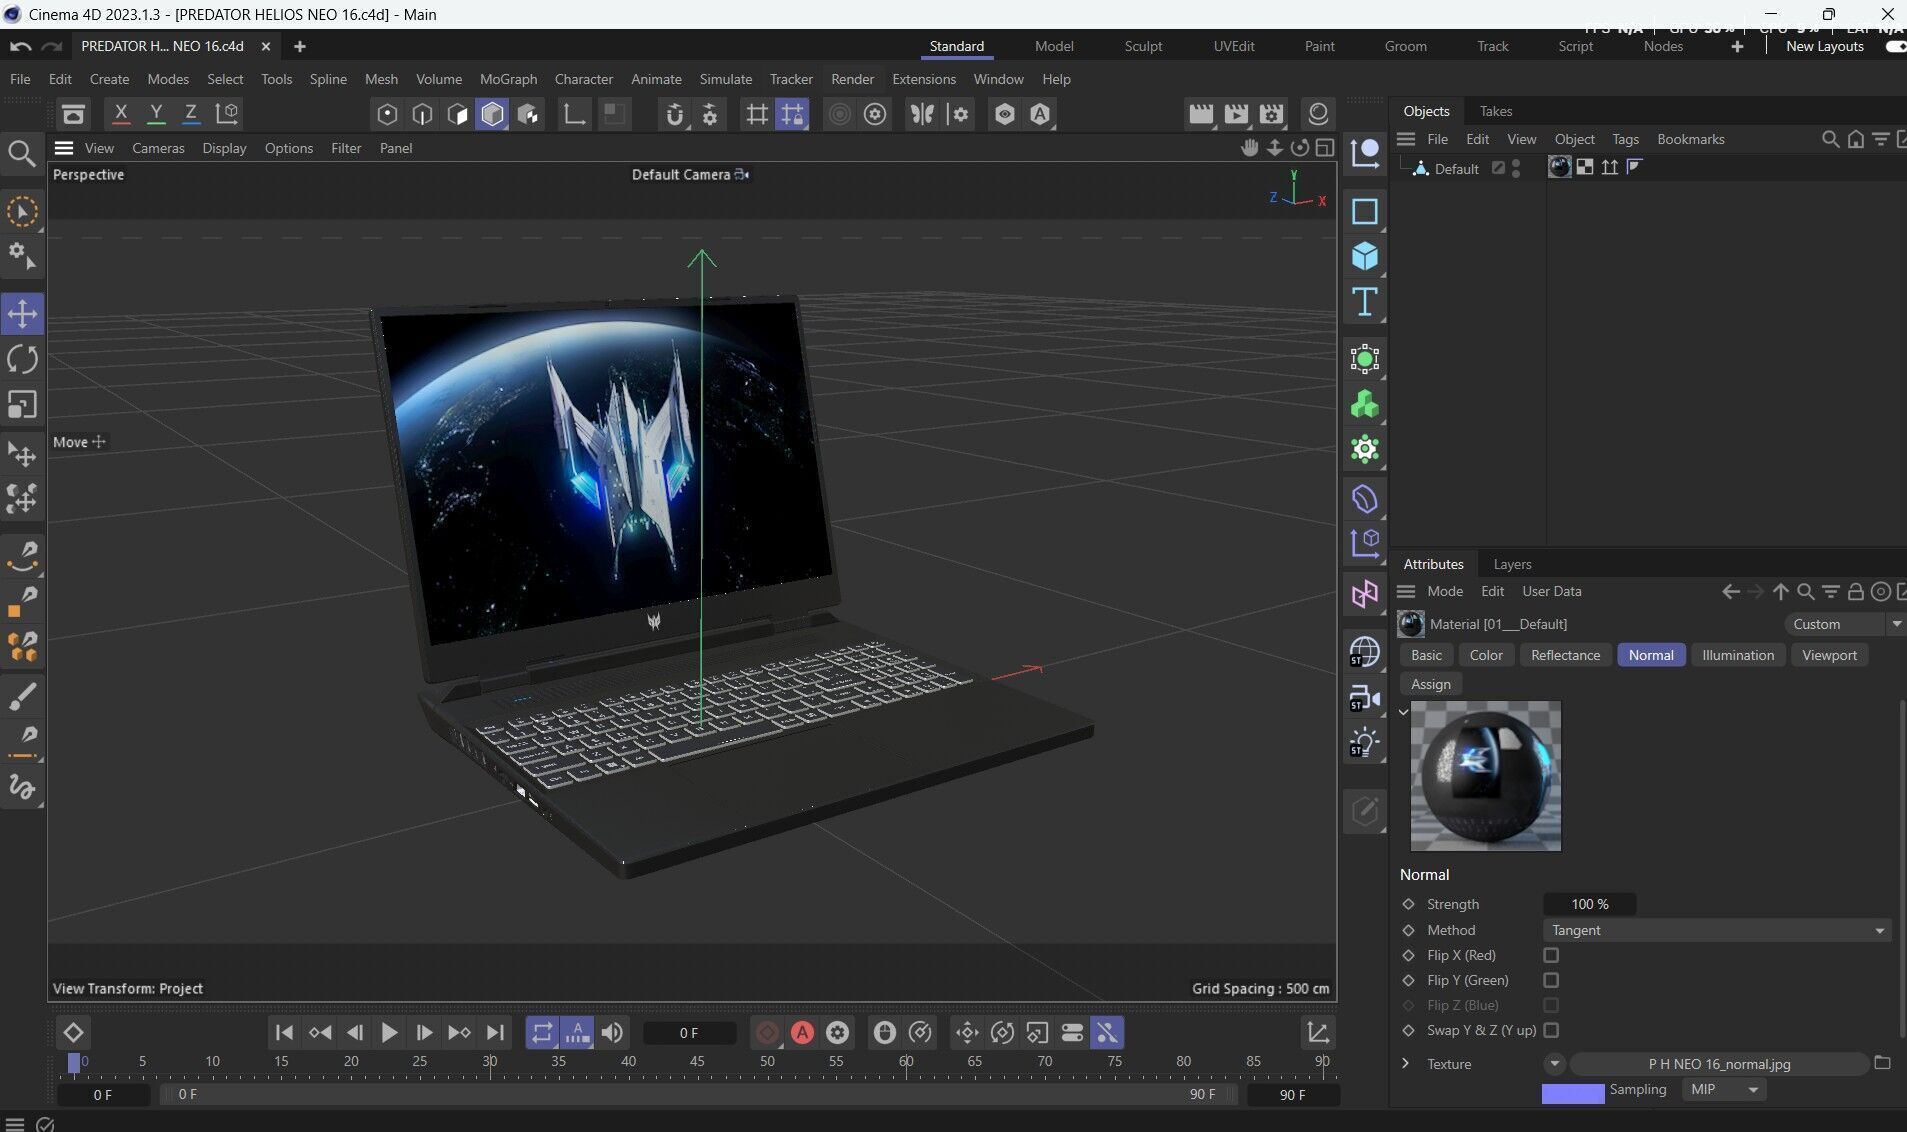
Task: Switch to the Layers tab
Action: (x=1512, y=564)
